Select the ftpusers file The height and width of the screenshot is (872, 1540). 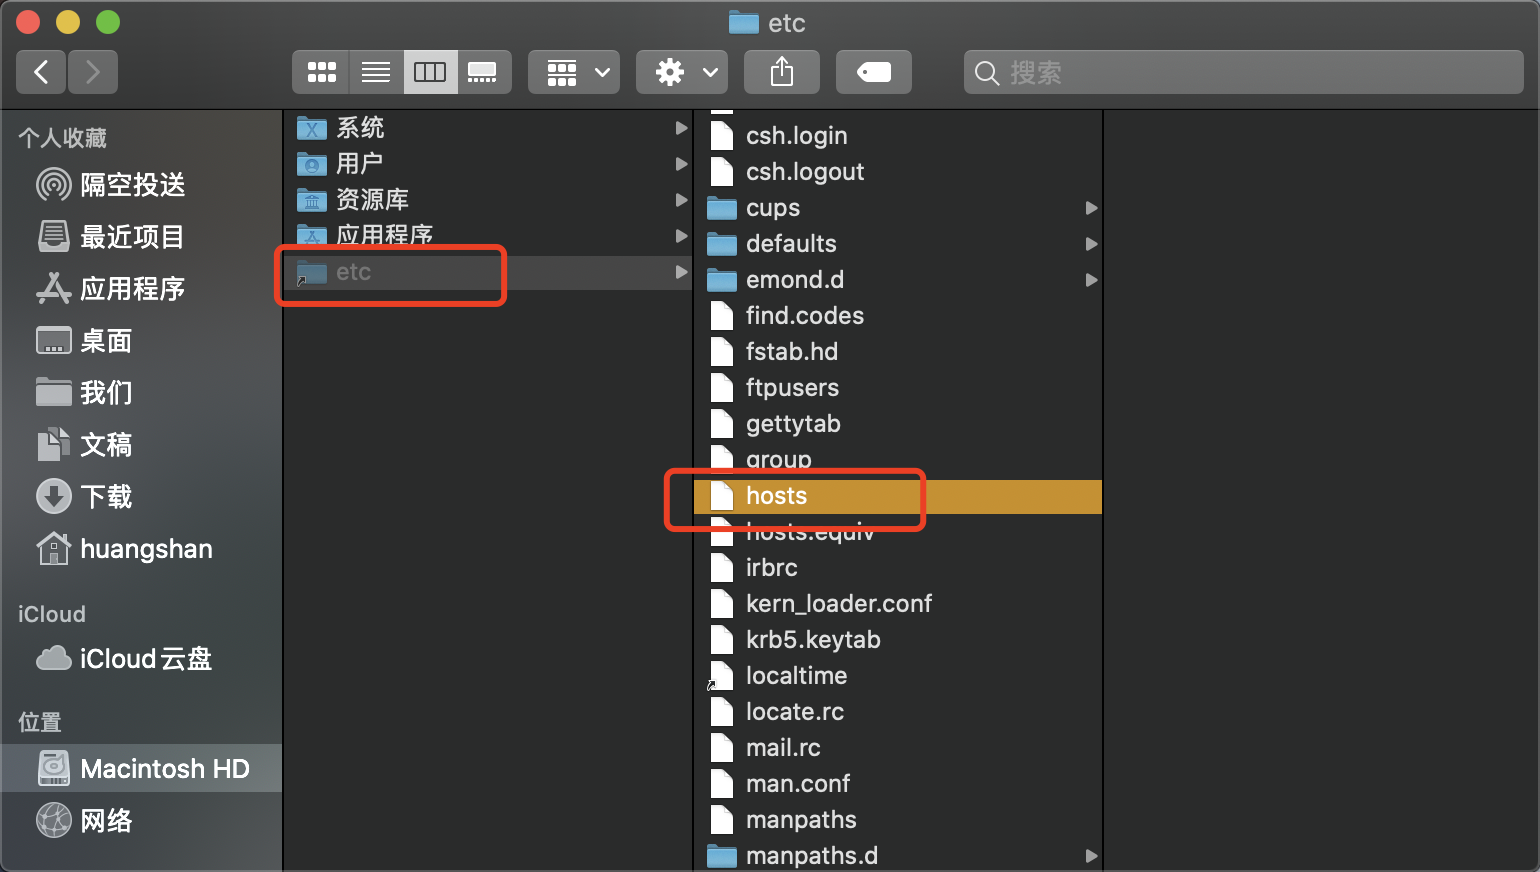(898, 388)
